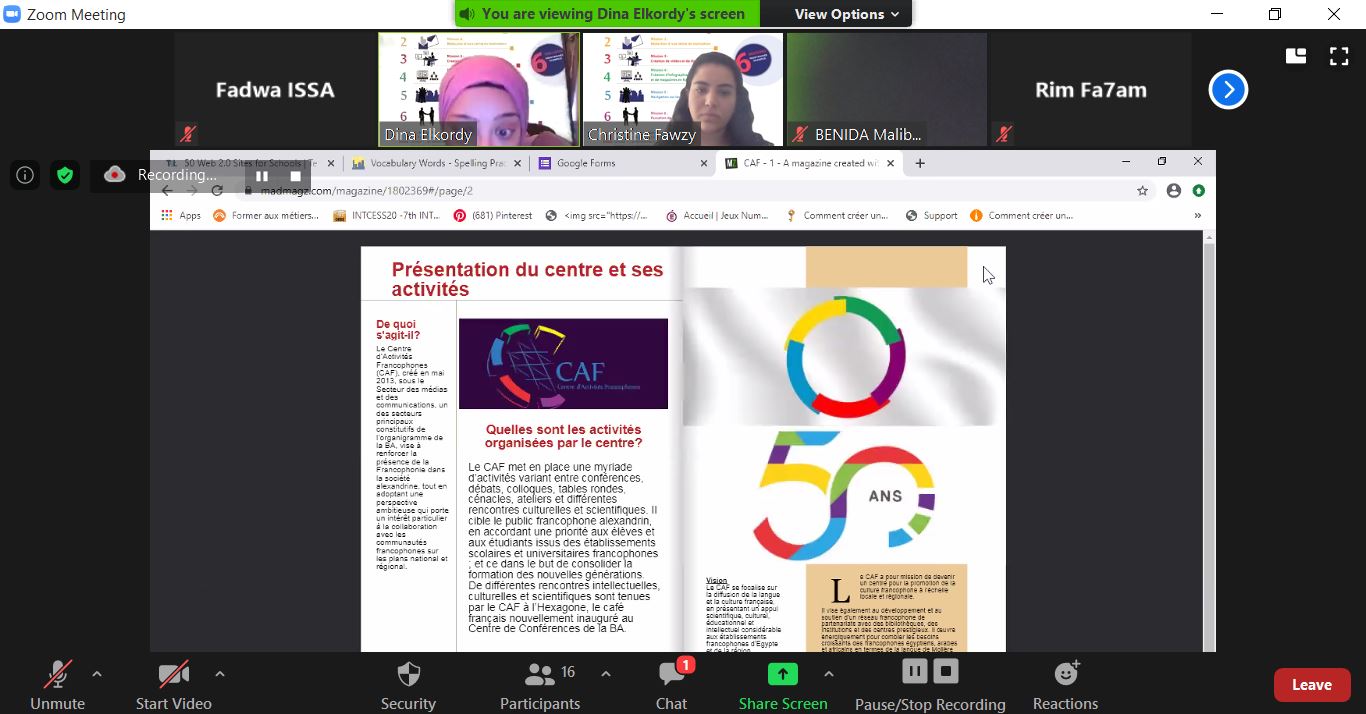Open the Participants panel
The height and width of the screenshot is (714, 1366).
tap(540, 685)
